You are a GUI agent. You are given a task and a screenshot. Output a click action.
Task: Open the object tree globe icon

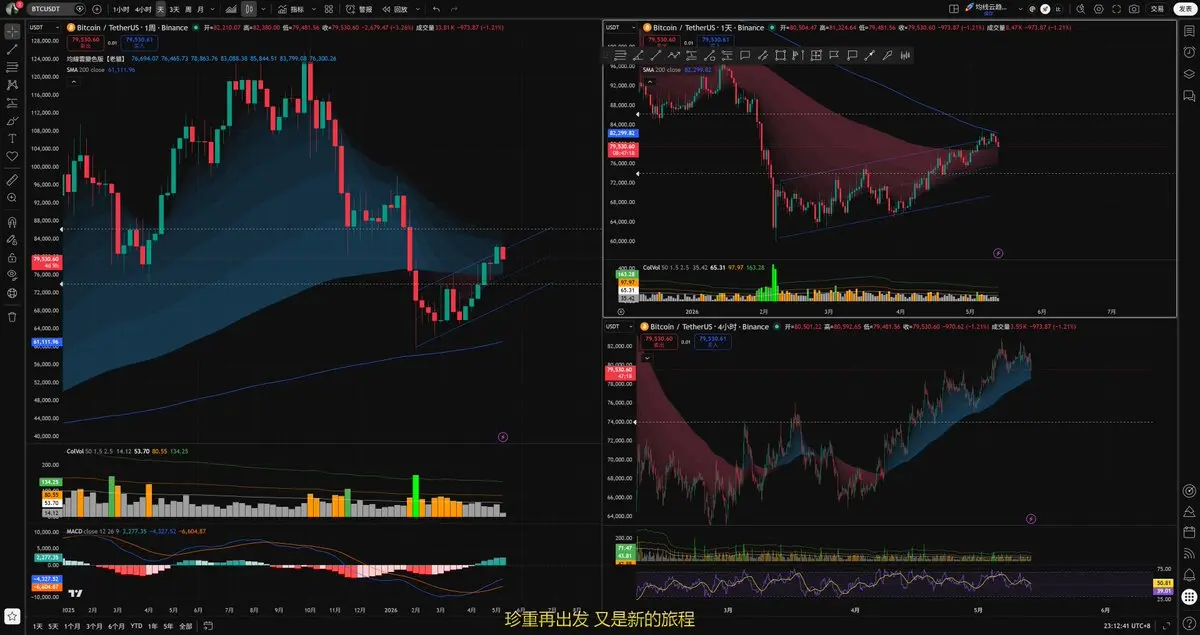(12, 292)
